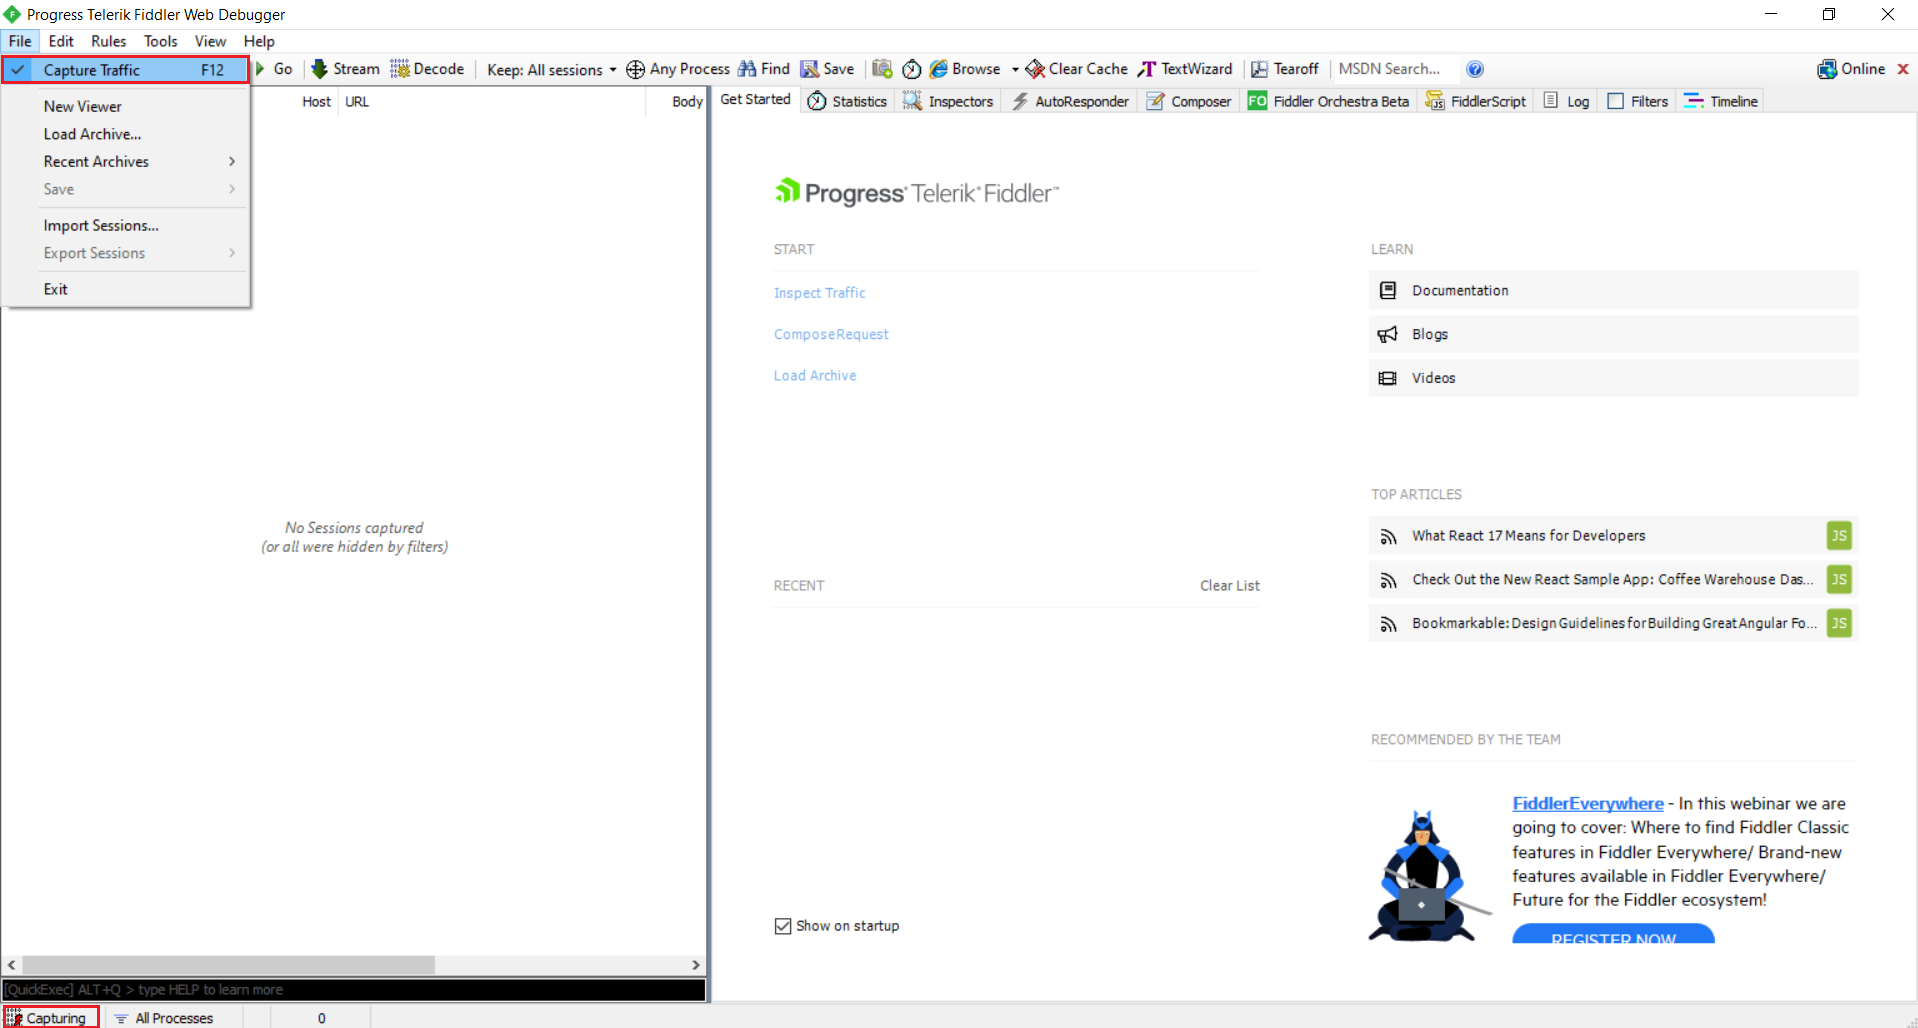Toggle Stream mode in the toolbar
Image resolution: width=1918 pixels, height=1028 pixels.
coord(346,69)
